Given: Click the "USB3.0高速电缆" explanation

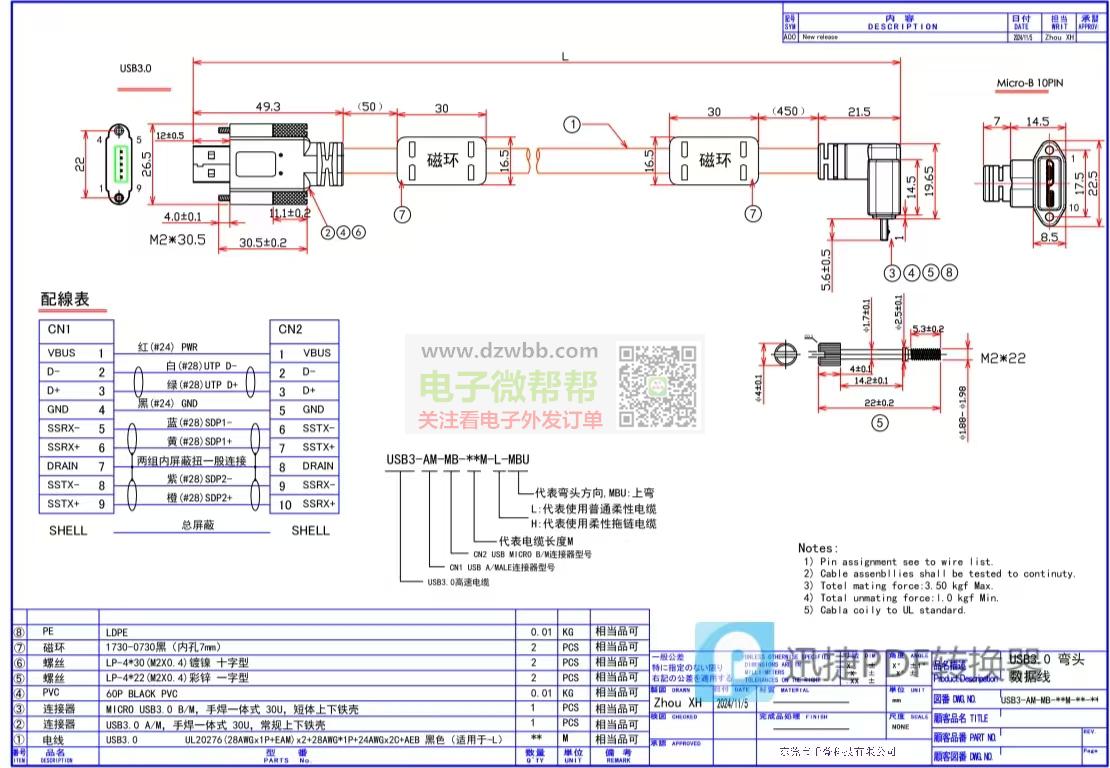Looking at the screenshot, I should pos(458,582).
